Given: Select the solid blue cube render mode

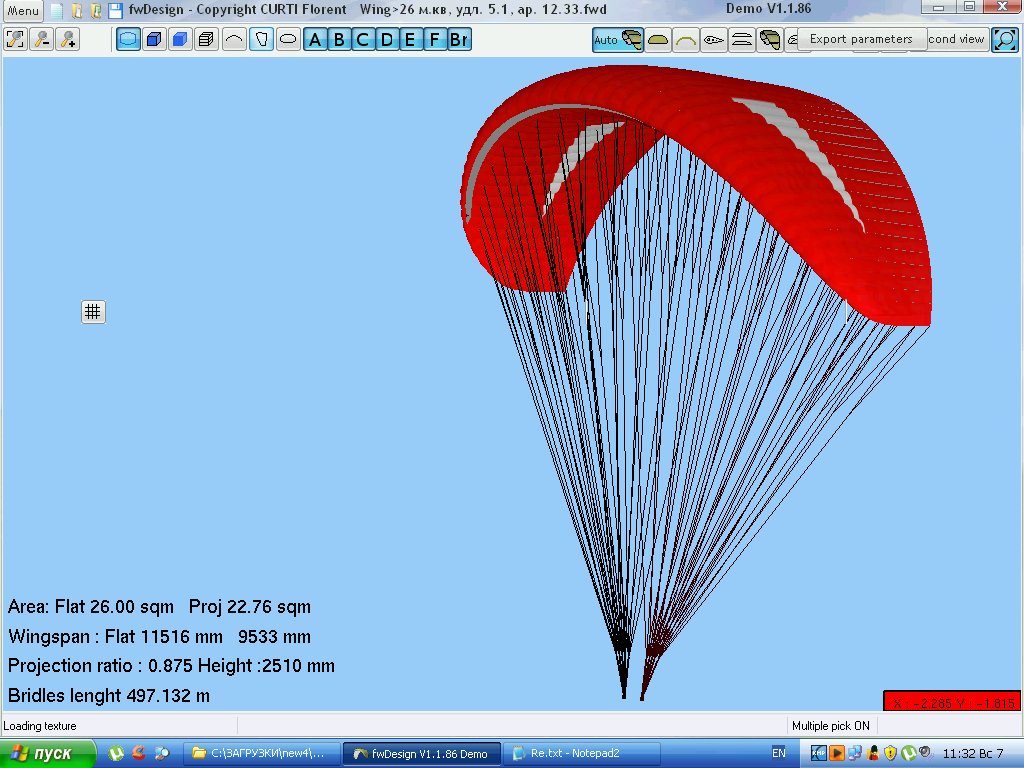Looking at the screenshot, I should tap(180, 40).
